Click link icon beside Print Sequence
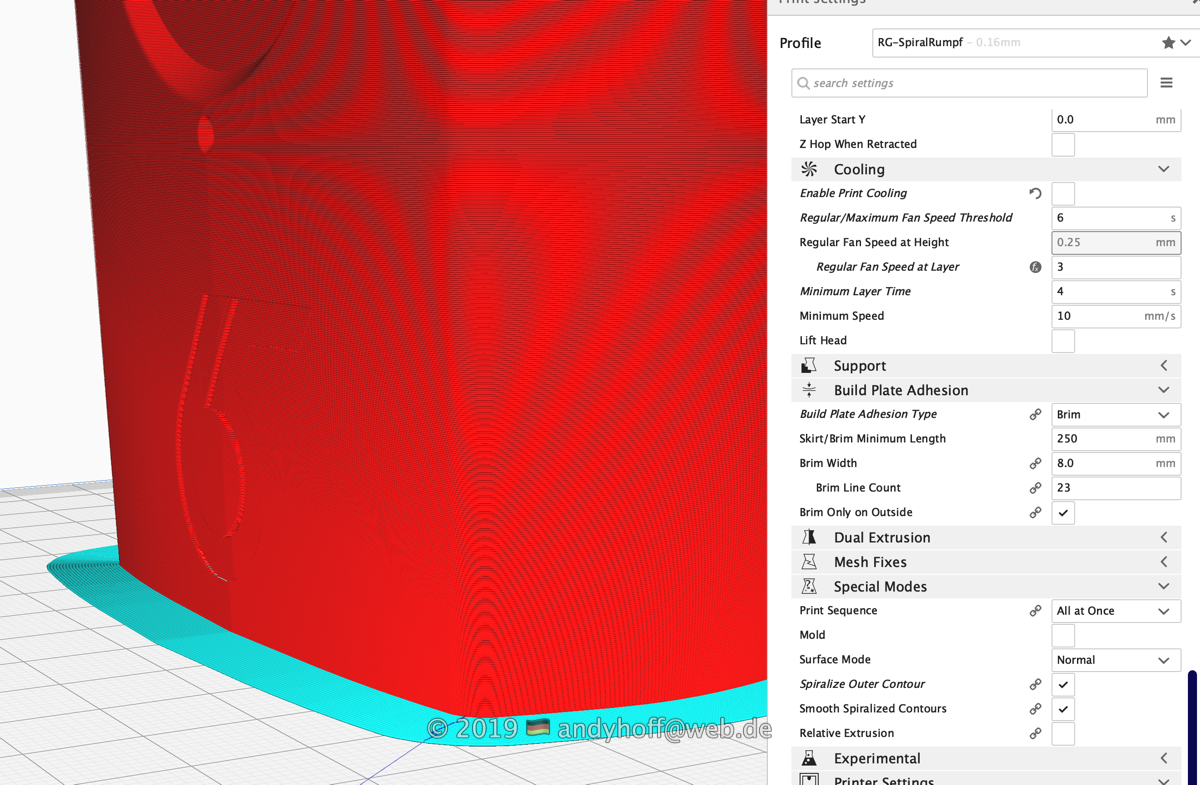The width and height of the screenshot is (1200, 785). tap(1035, 611)
